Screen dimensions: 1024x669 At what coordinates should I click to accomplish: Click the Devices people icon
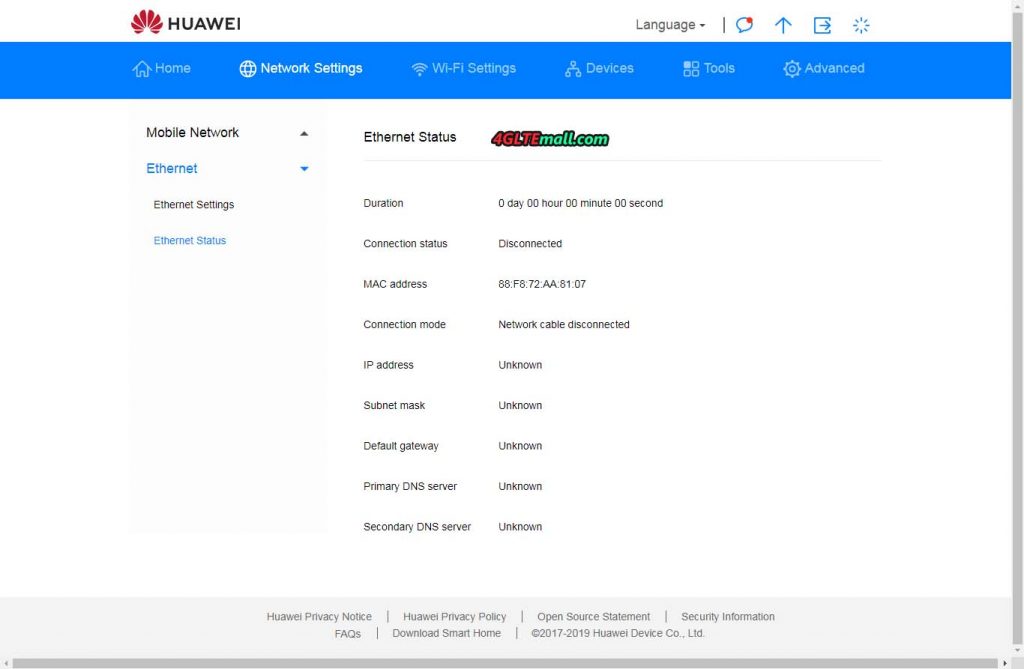(x=573, y=68)
